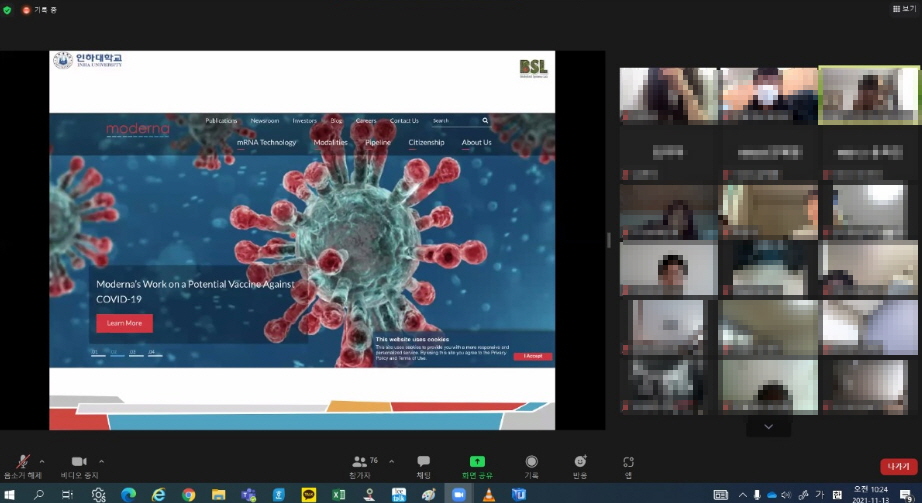Viewport: 922px width, 503px height.
Task: Click the BSL logo on the slide
Action: tap(533, 68)
